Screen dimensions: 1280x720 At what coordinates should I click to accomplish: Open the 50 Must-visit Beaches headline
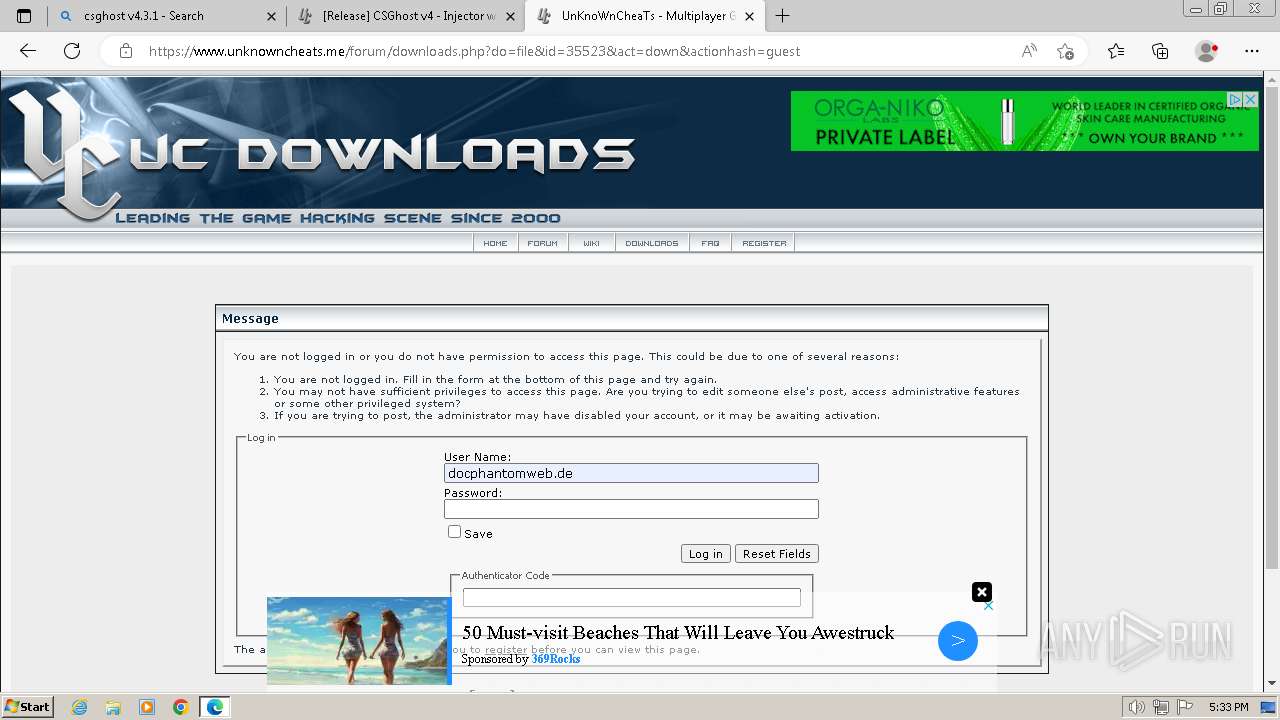click(678, 633)
